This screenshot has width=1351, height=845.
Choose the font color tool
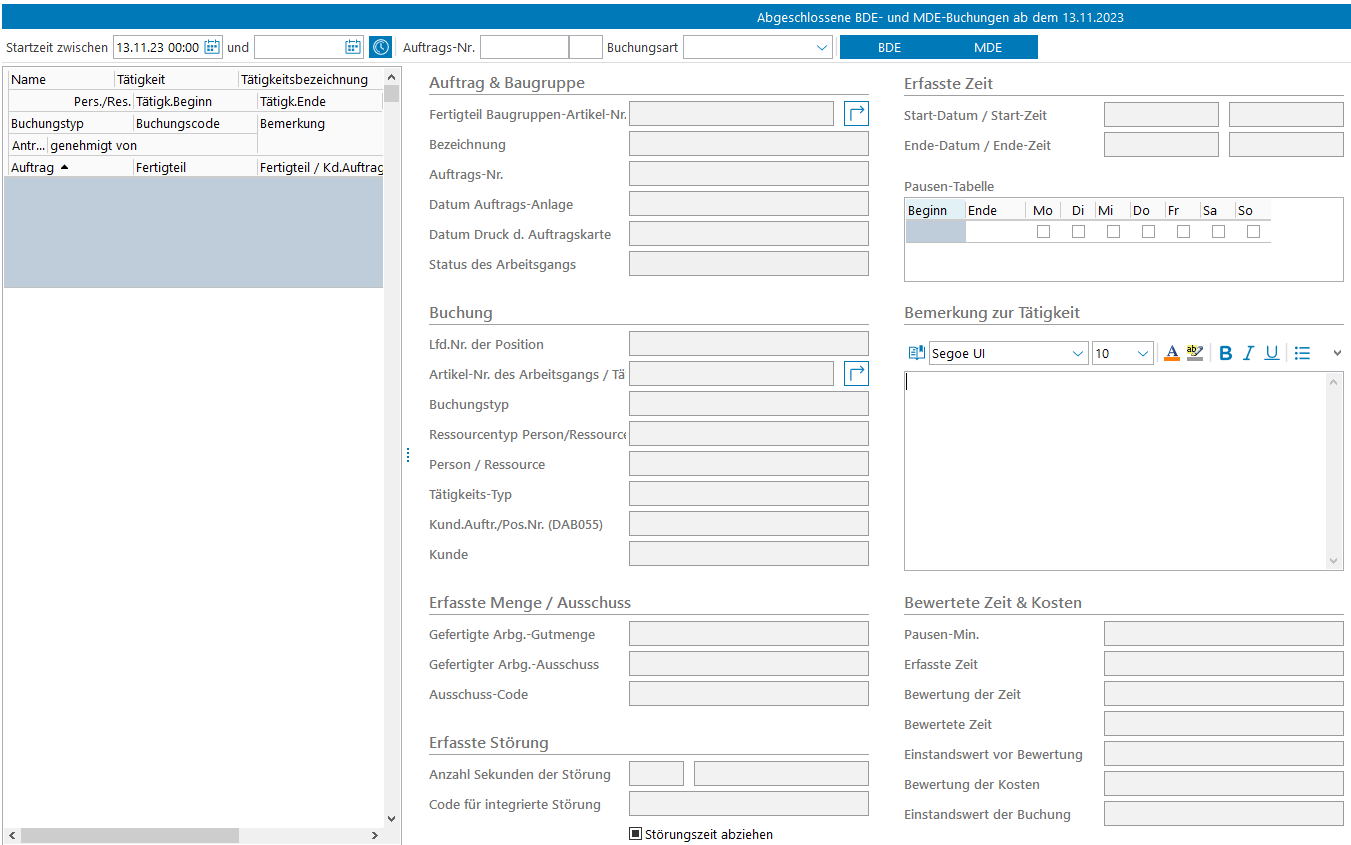[1172, 353]
